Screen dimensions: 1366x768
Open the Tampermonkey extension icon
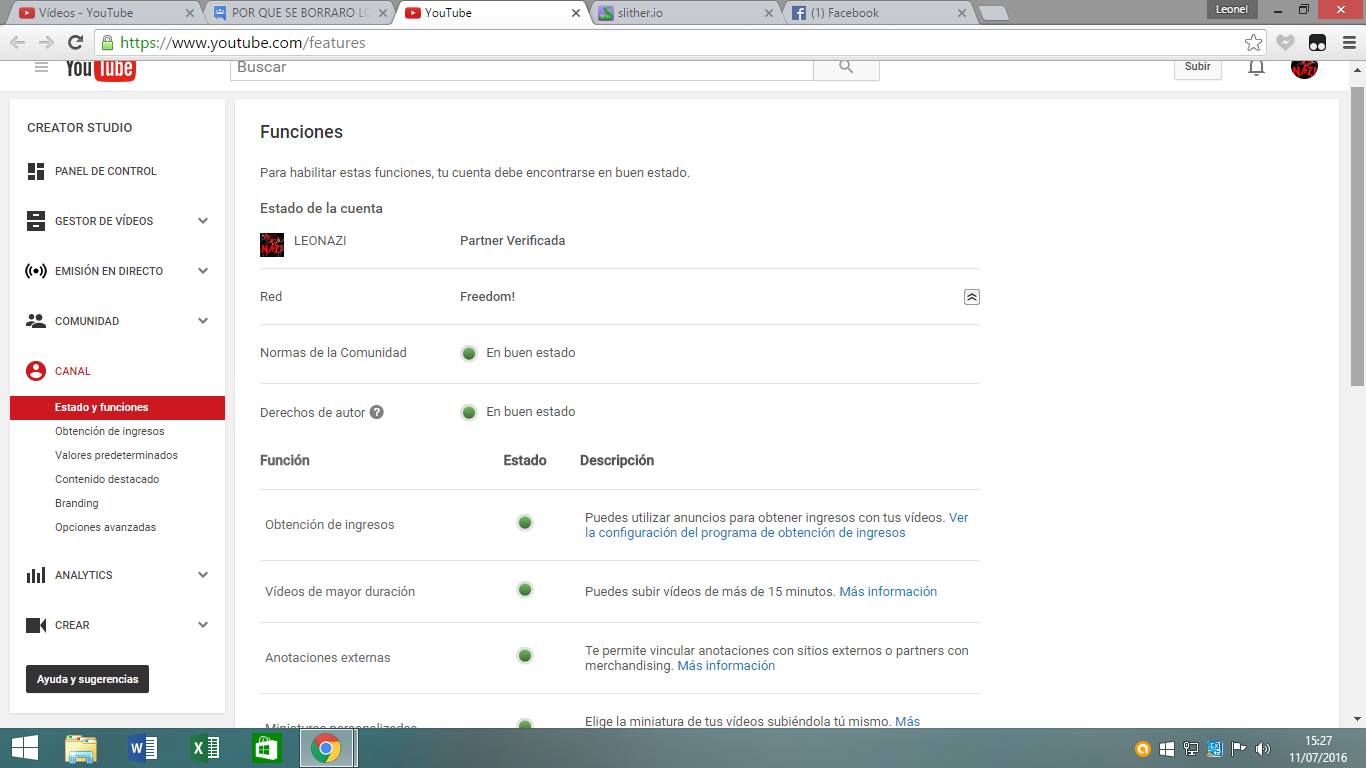pyautogui.click(x=1317, y=42)
